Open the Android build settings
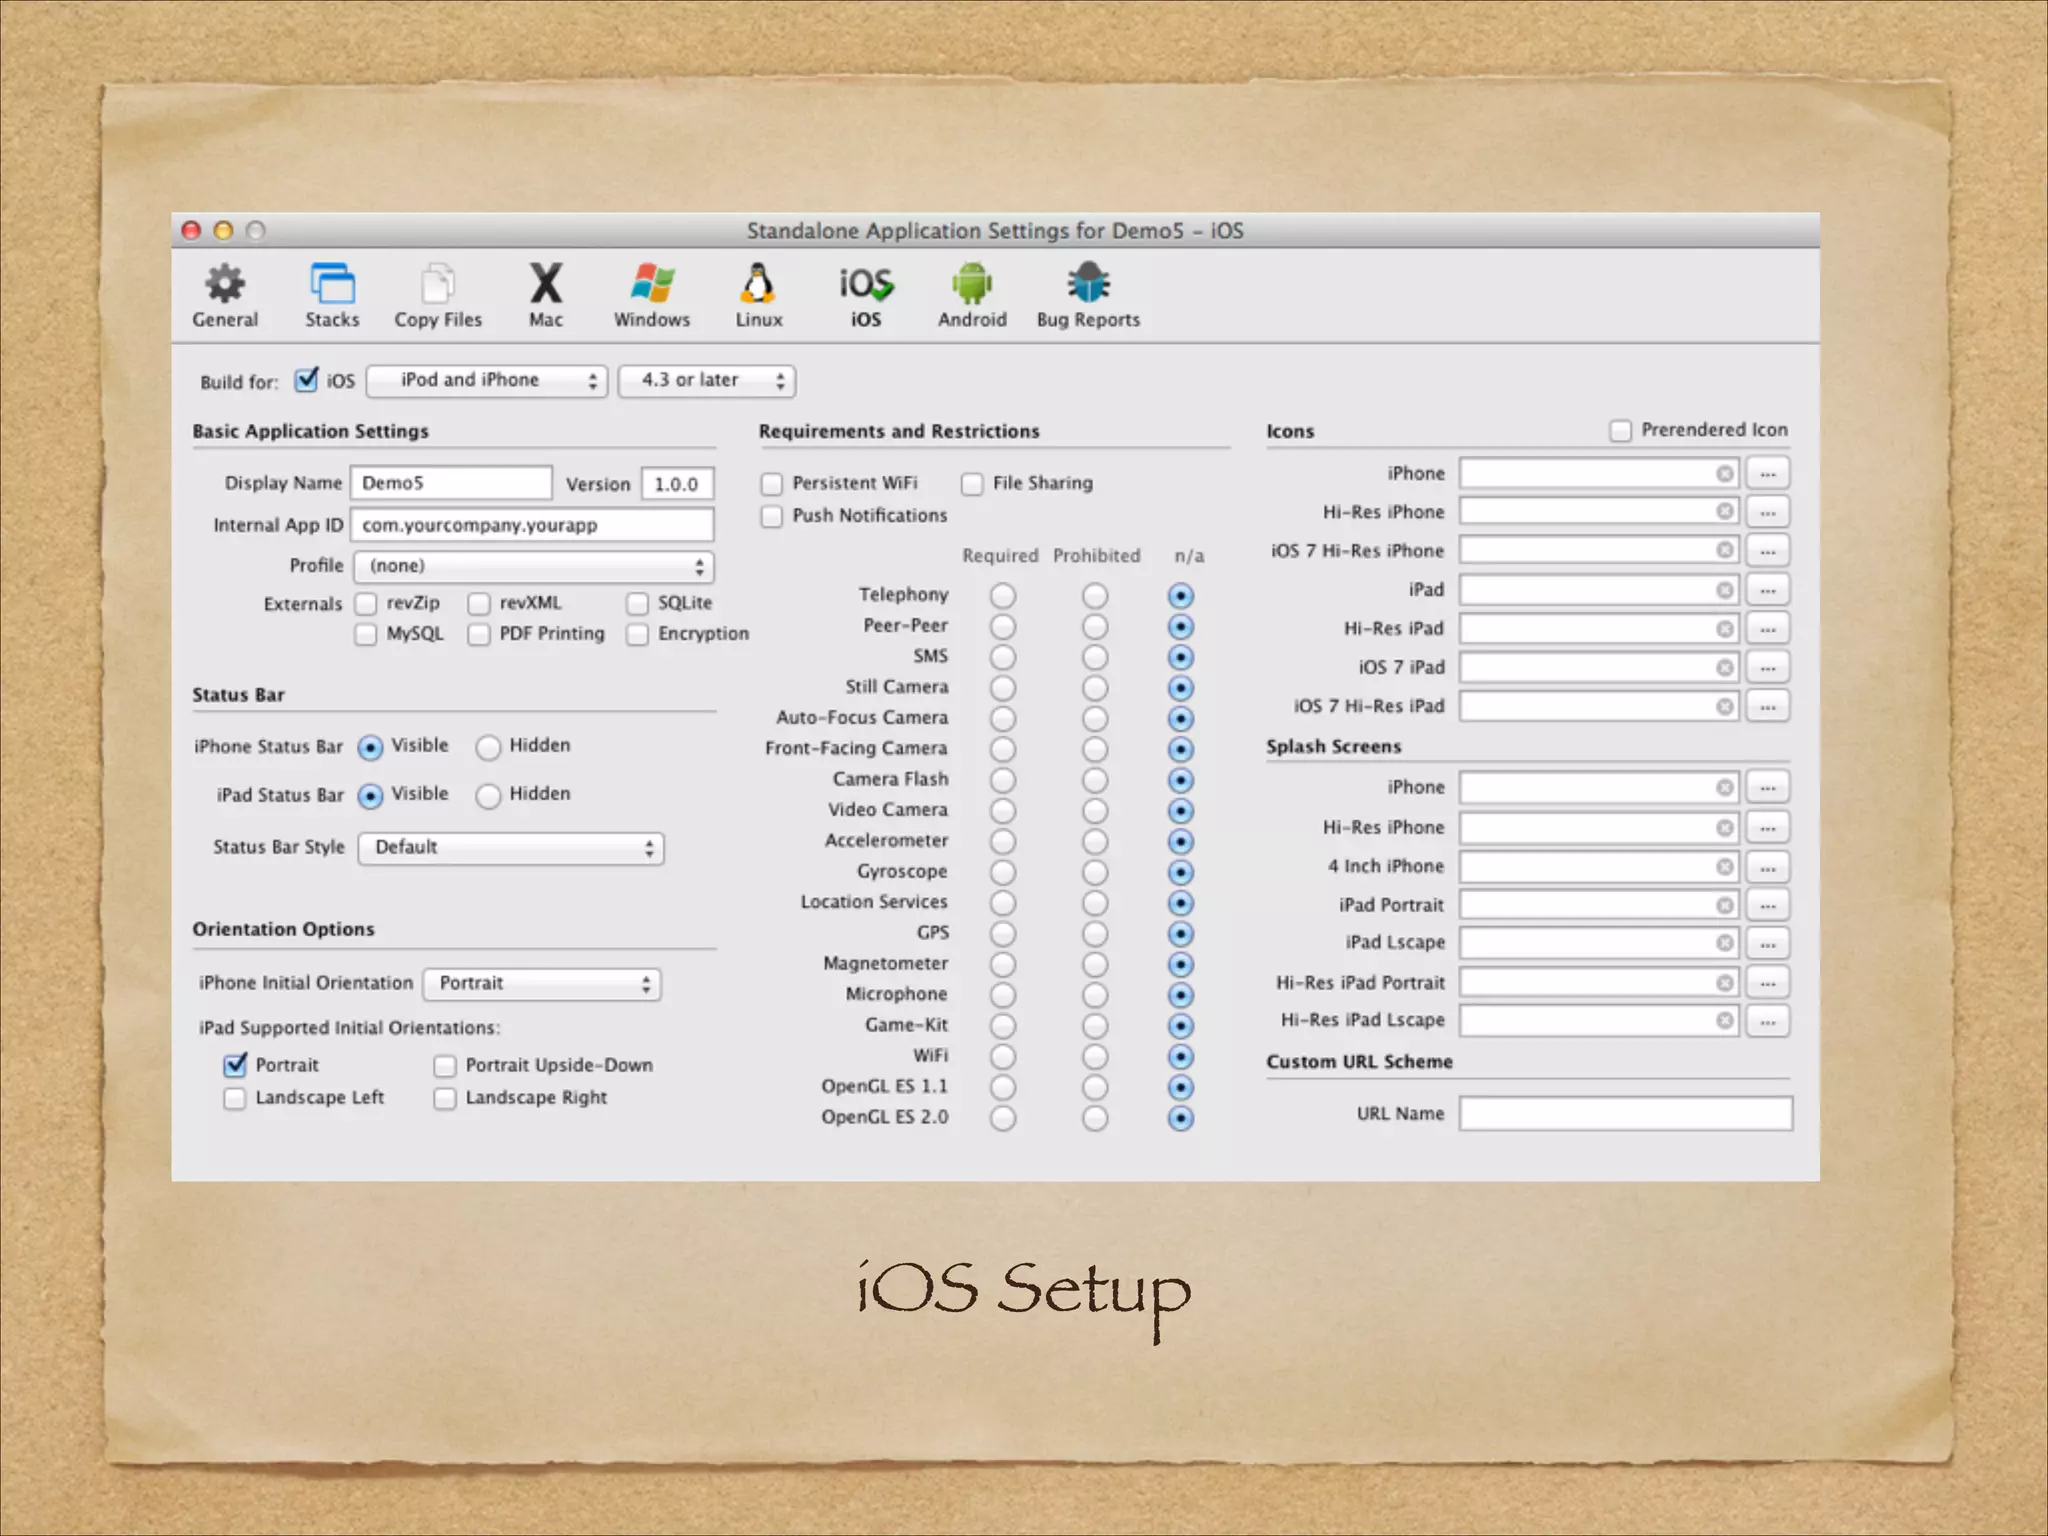2048x1536 pixels. tap(971, 295)
